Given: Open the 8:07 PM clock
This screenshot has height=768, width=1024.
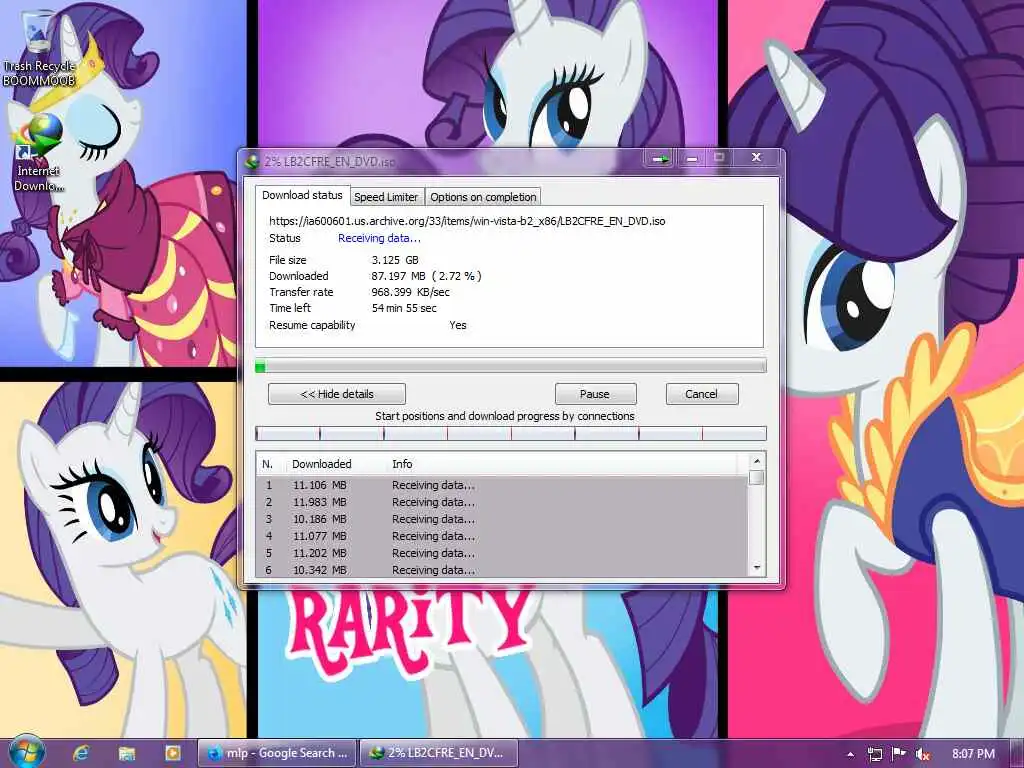Looking at the screenshot, I should (x=973, y=754).
